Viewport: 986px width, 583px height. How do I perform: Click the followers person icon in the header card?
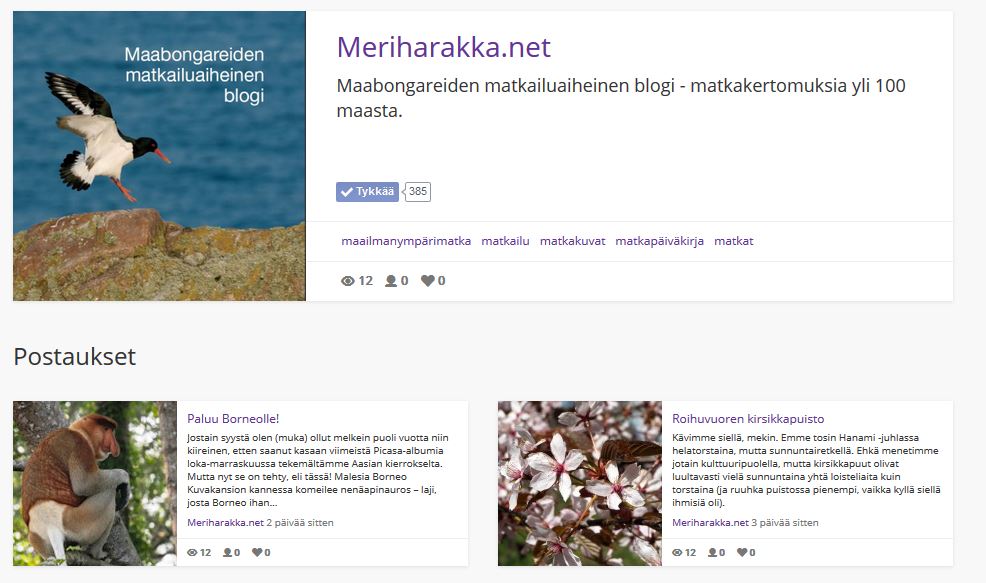point(390,281)
